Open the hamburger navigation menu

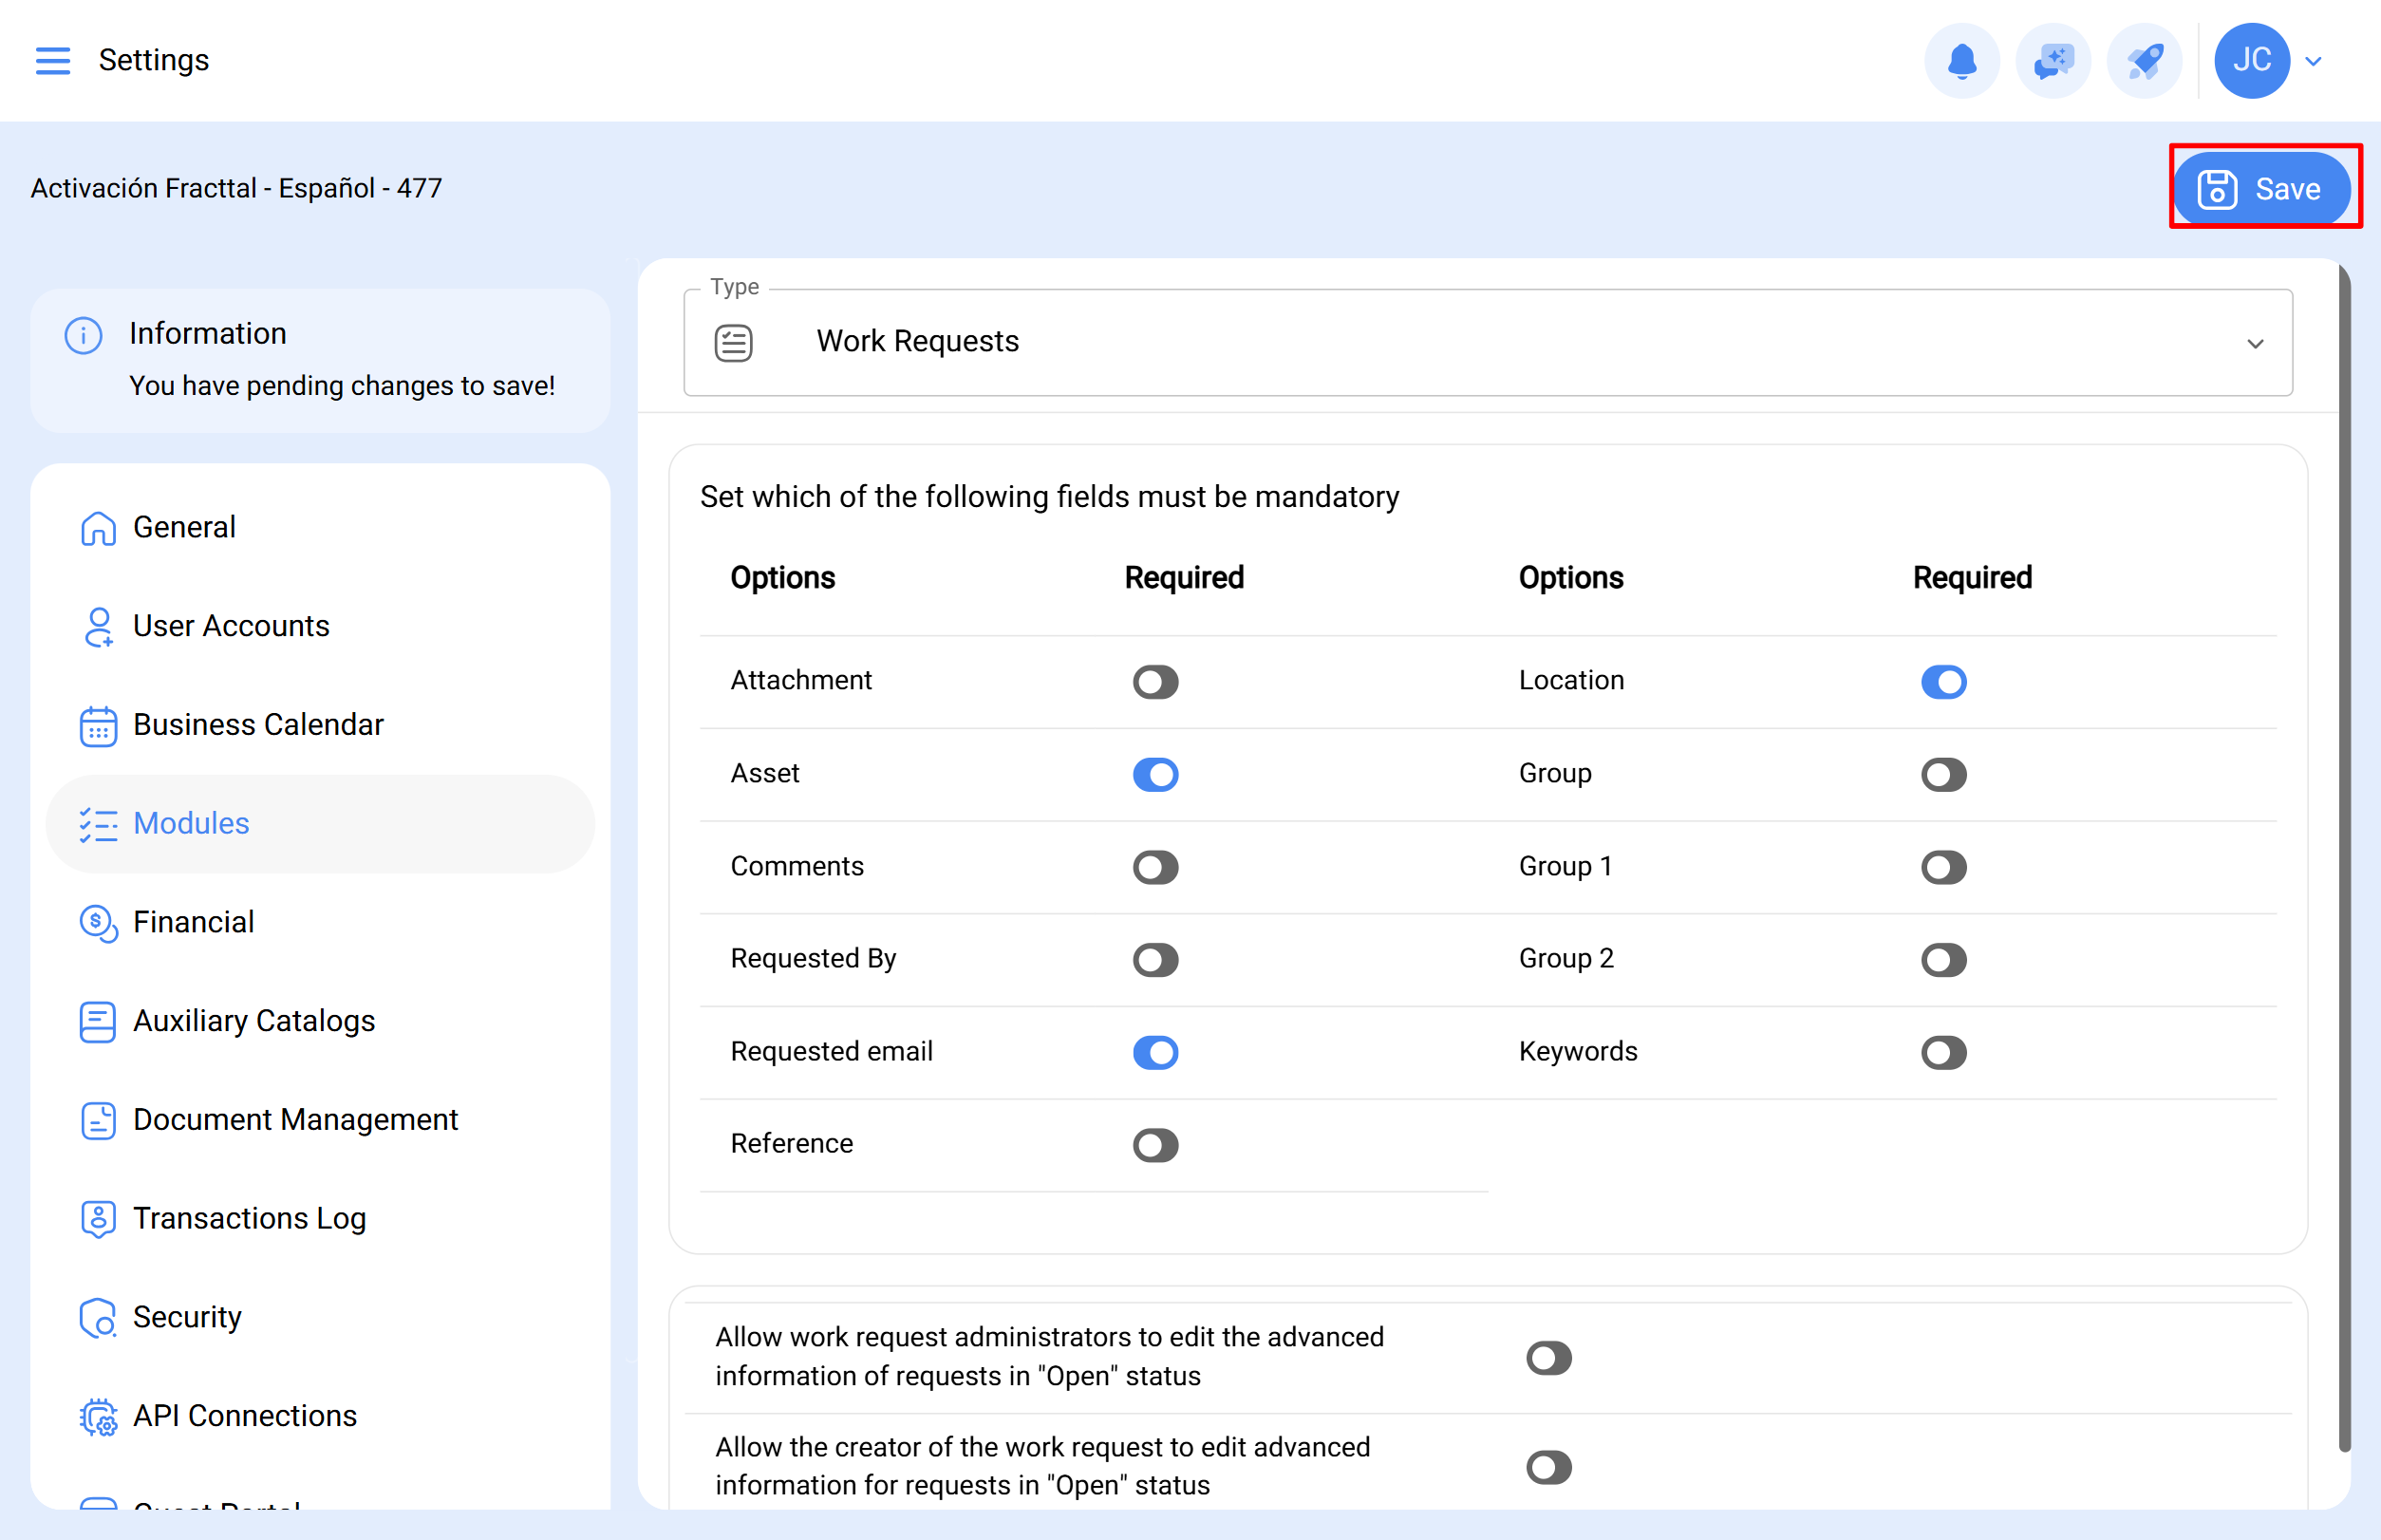coord(52,60)
